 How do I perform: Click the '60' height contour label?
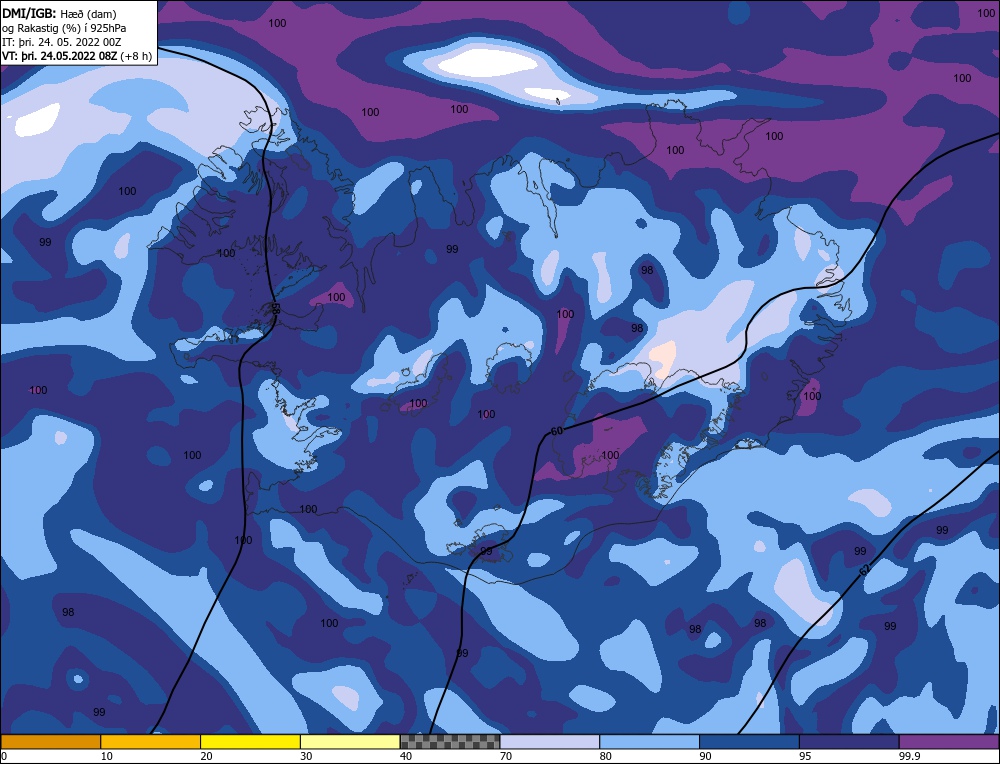(x=557, y=432)
